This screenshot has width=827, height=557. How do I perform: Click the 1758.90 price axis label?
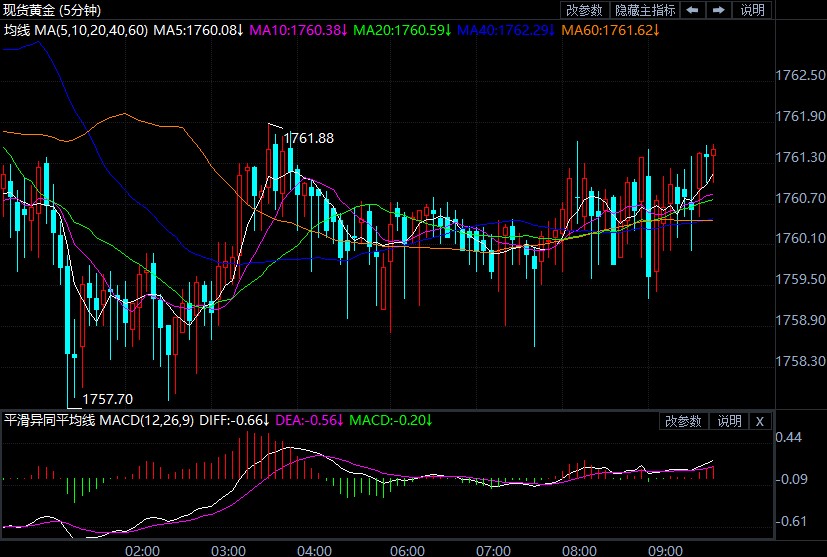[800, 320]
